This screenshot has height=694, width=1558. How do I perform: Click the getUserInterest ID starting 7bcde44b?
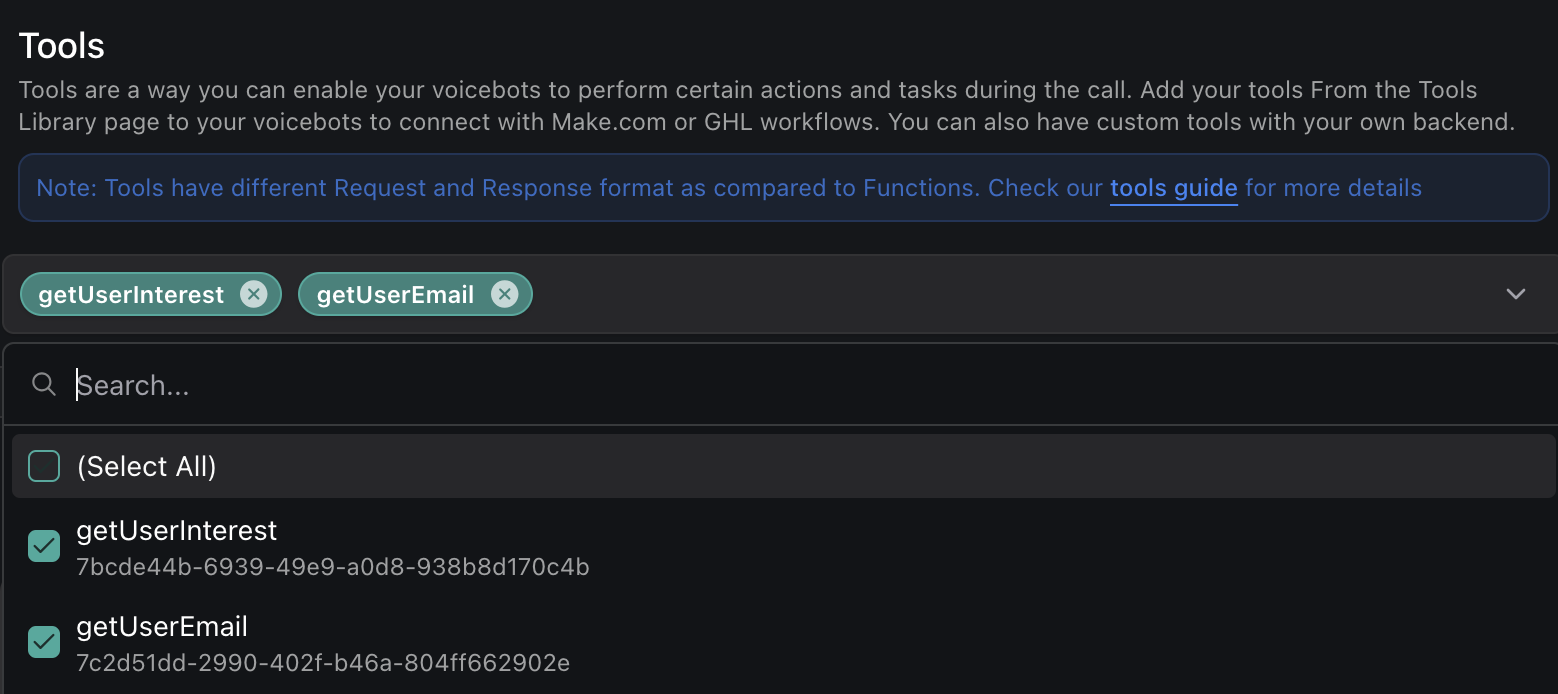[333, 568]
